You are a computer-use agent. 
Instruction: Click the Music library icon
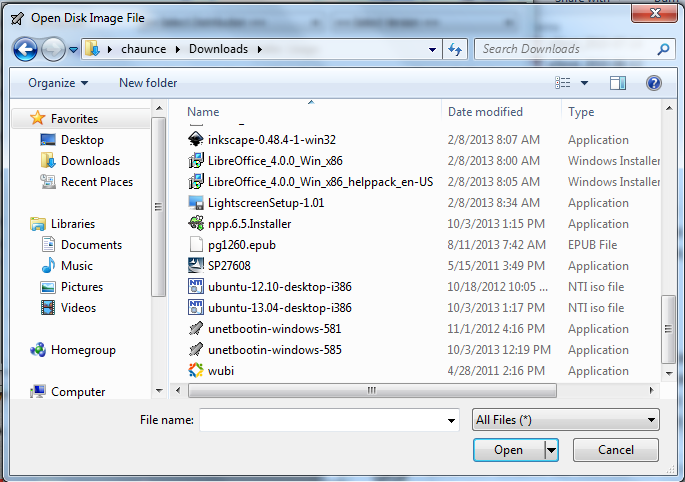(48, 265)
